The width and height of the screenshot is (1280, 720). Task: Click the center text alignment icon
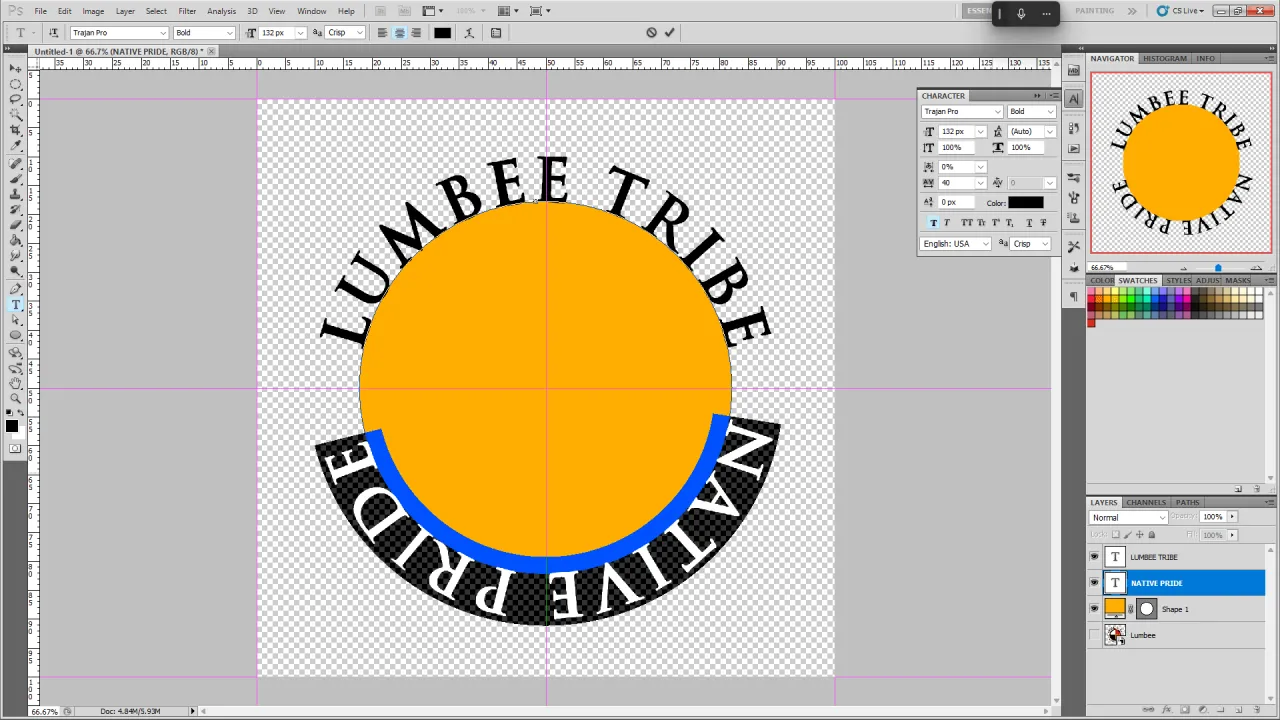pyautogui.click(x=399, y=32)
